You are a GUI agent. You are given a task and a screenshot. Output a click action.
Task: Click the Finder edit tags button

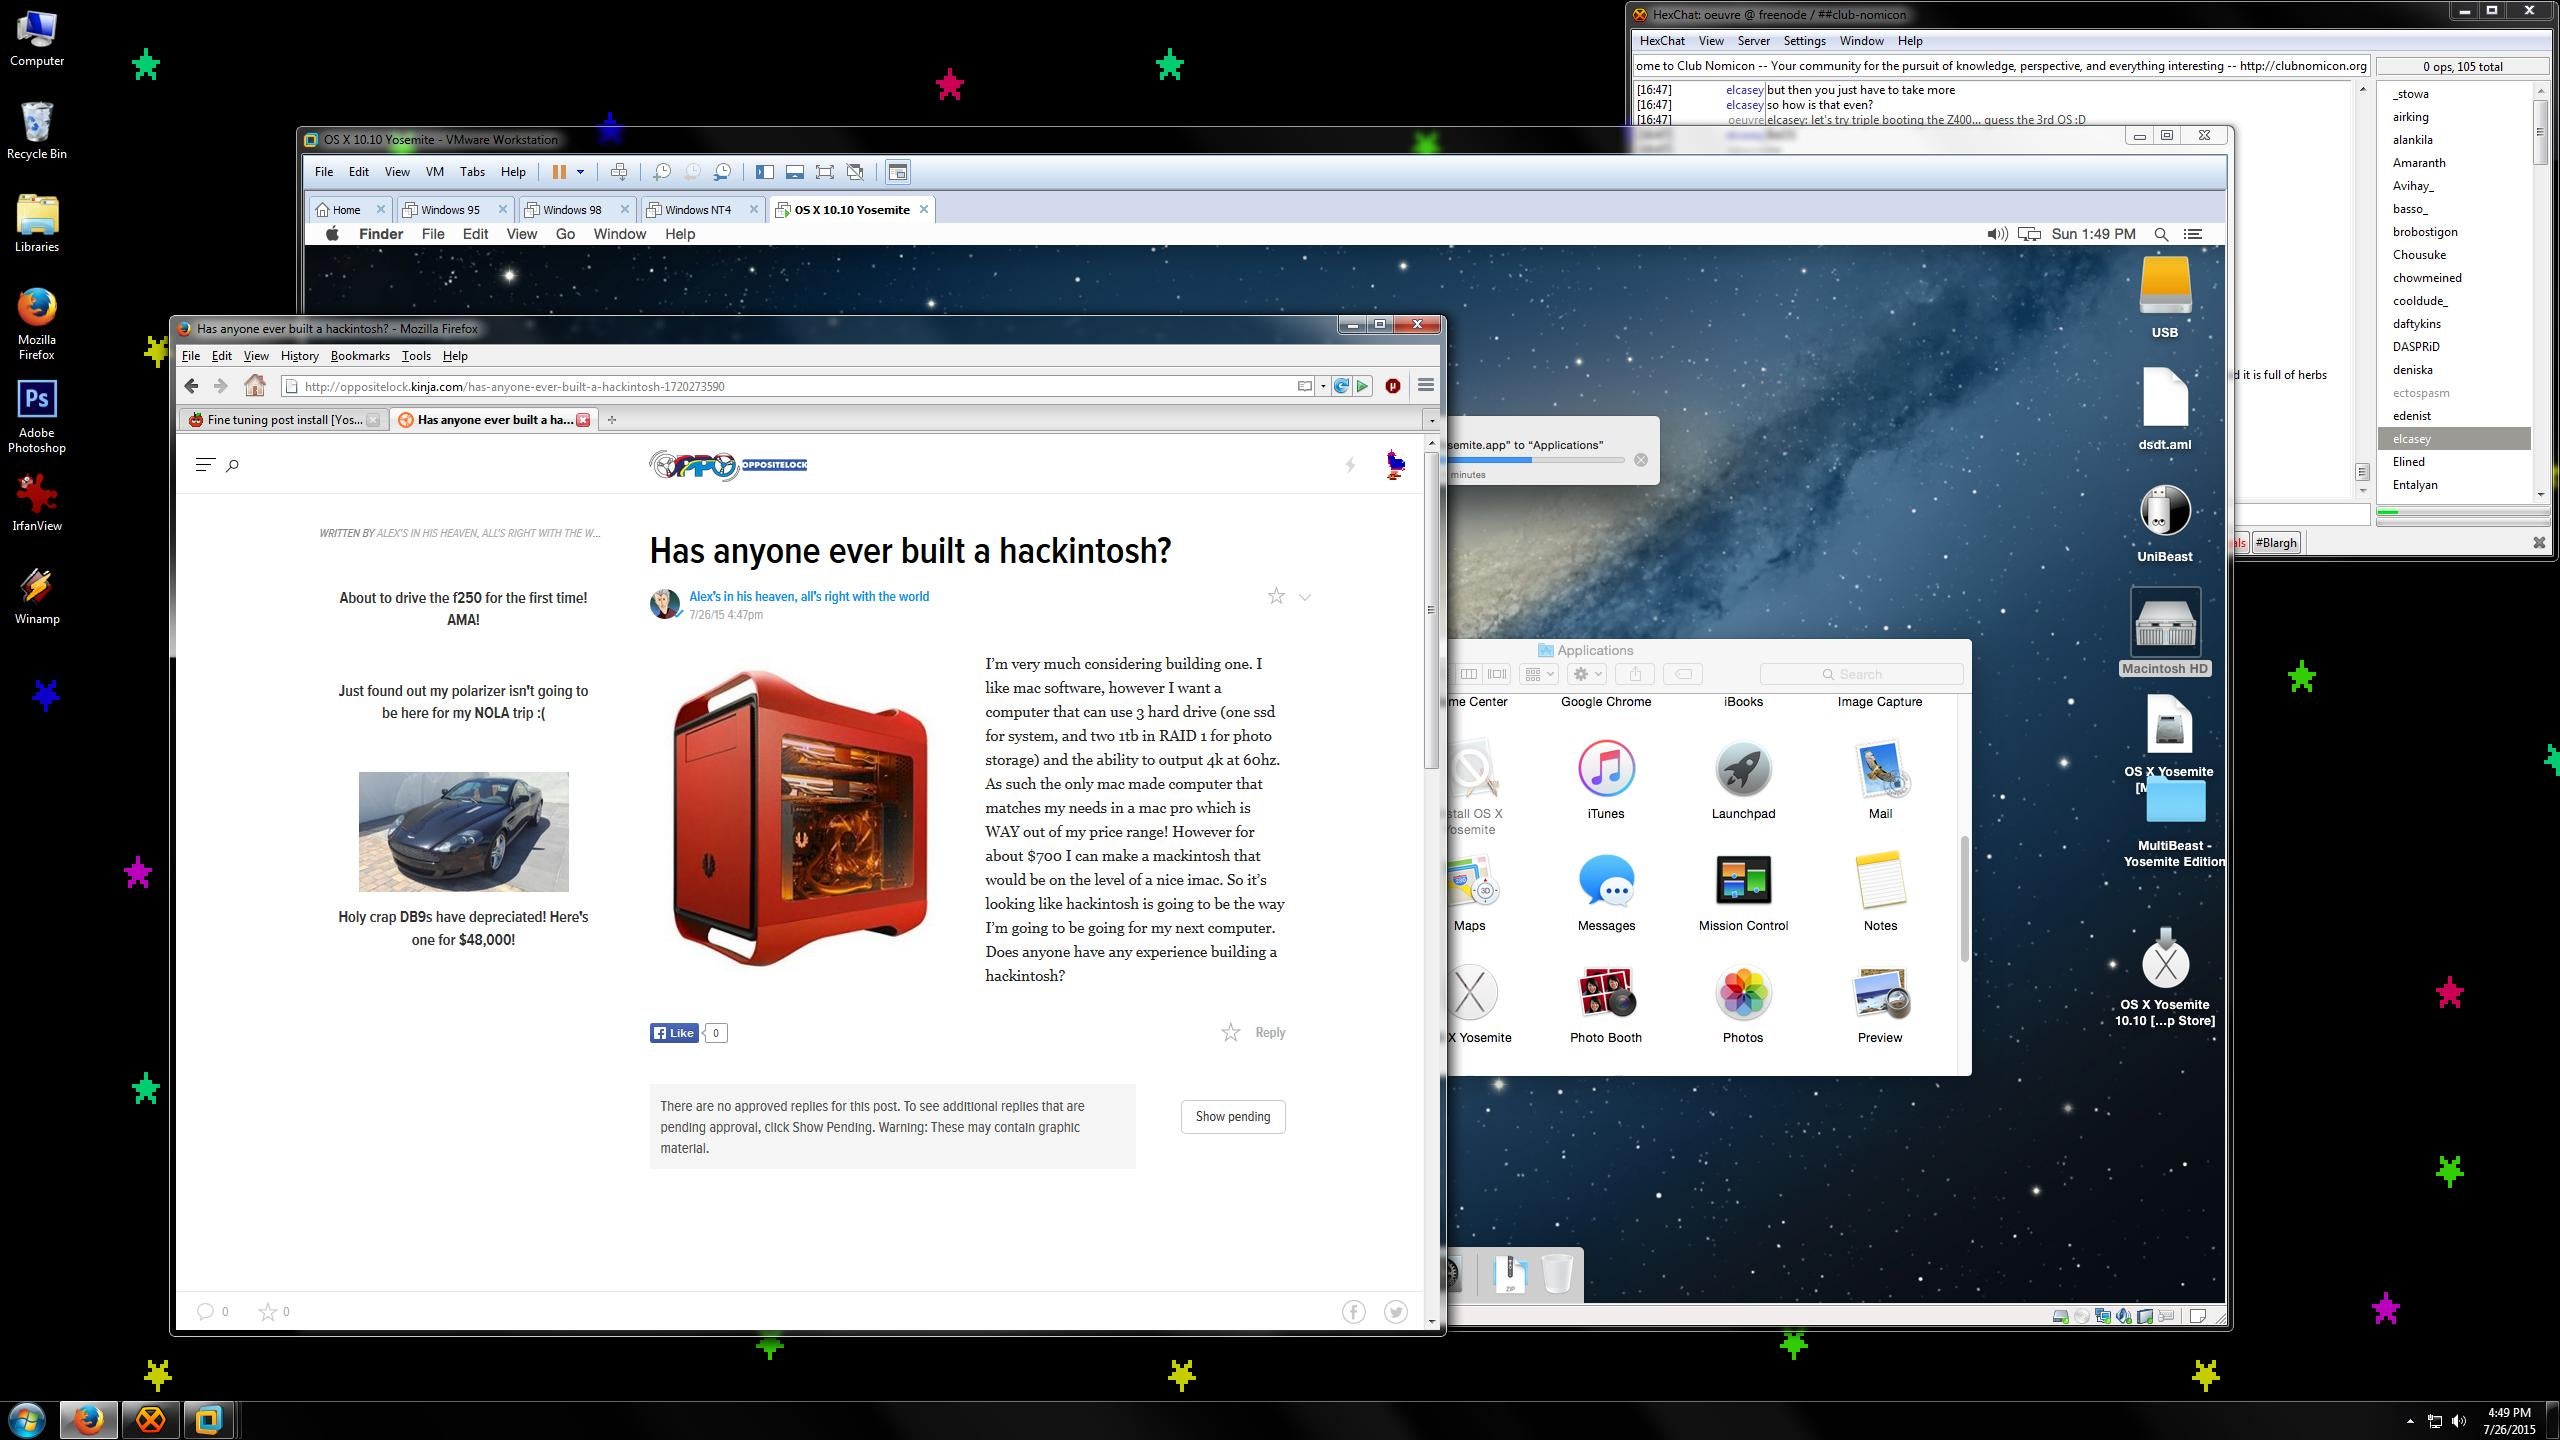(1683, 674)
